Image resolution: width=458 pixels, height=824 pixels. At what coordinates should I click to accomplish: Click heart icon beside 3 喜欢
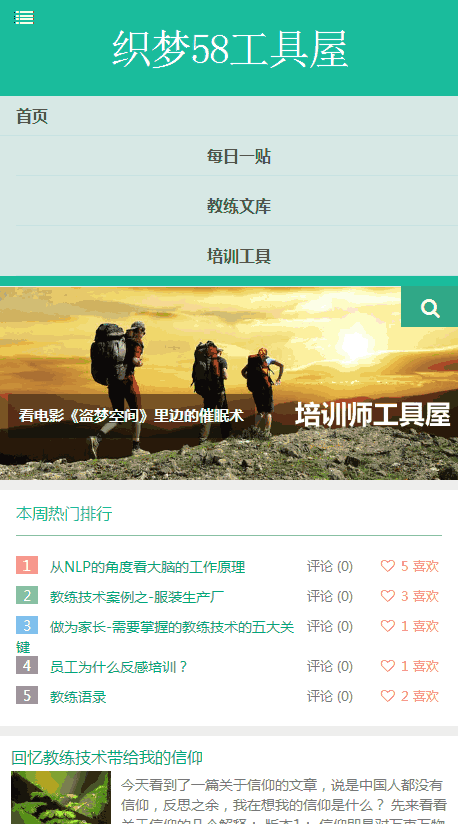click(x=388, y=596)
